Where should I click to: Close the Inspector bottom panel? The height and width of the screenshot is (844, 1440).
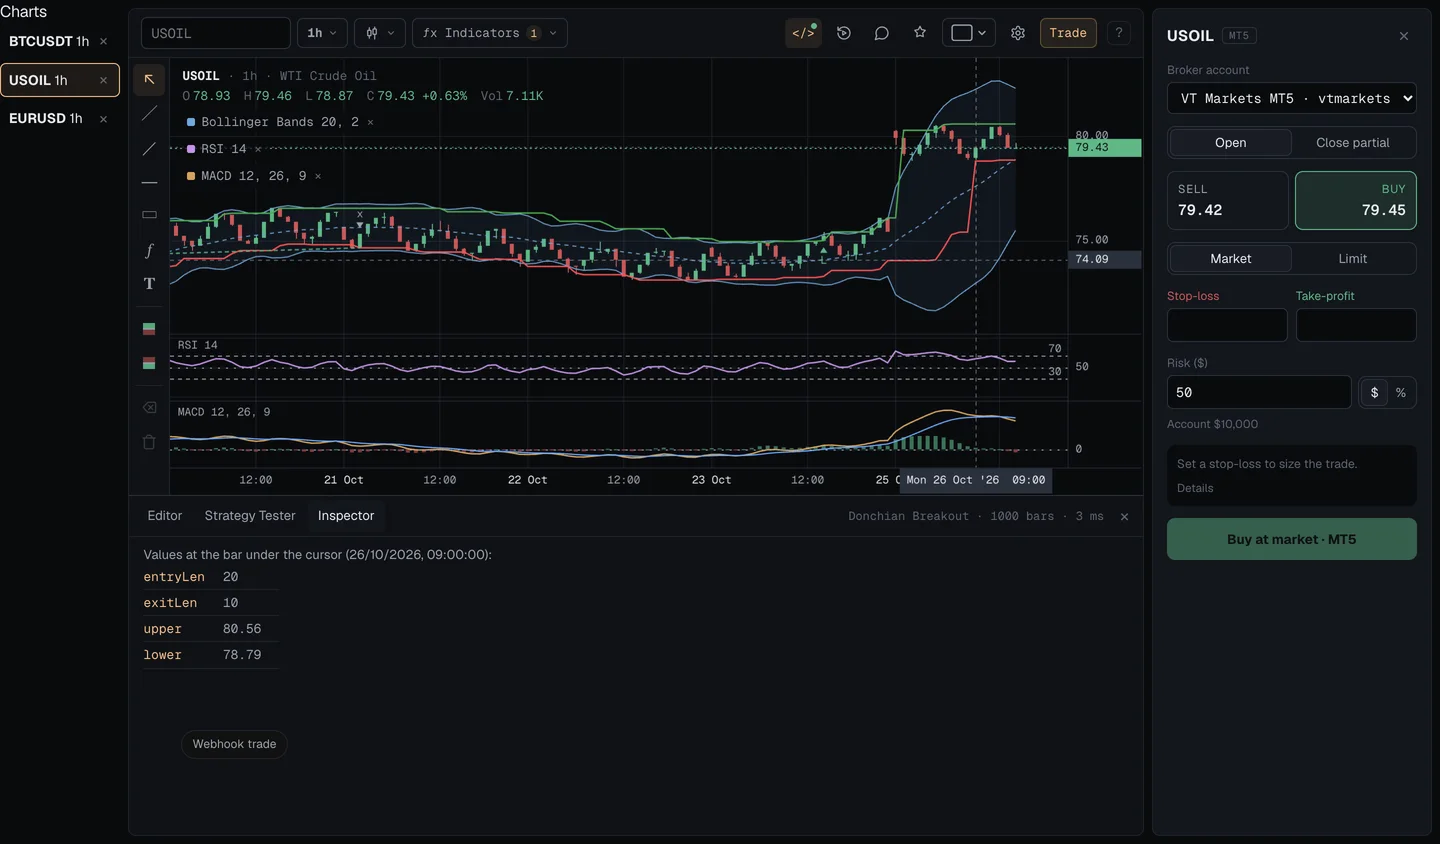1124,517
